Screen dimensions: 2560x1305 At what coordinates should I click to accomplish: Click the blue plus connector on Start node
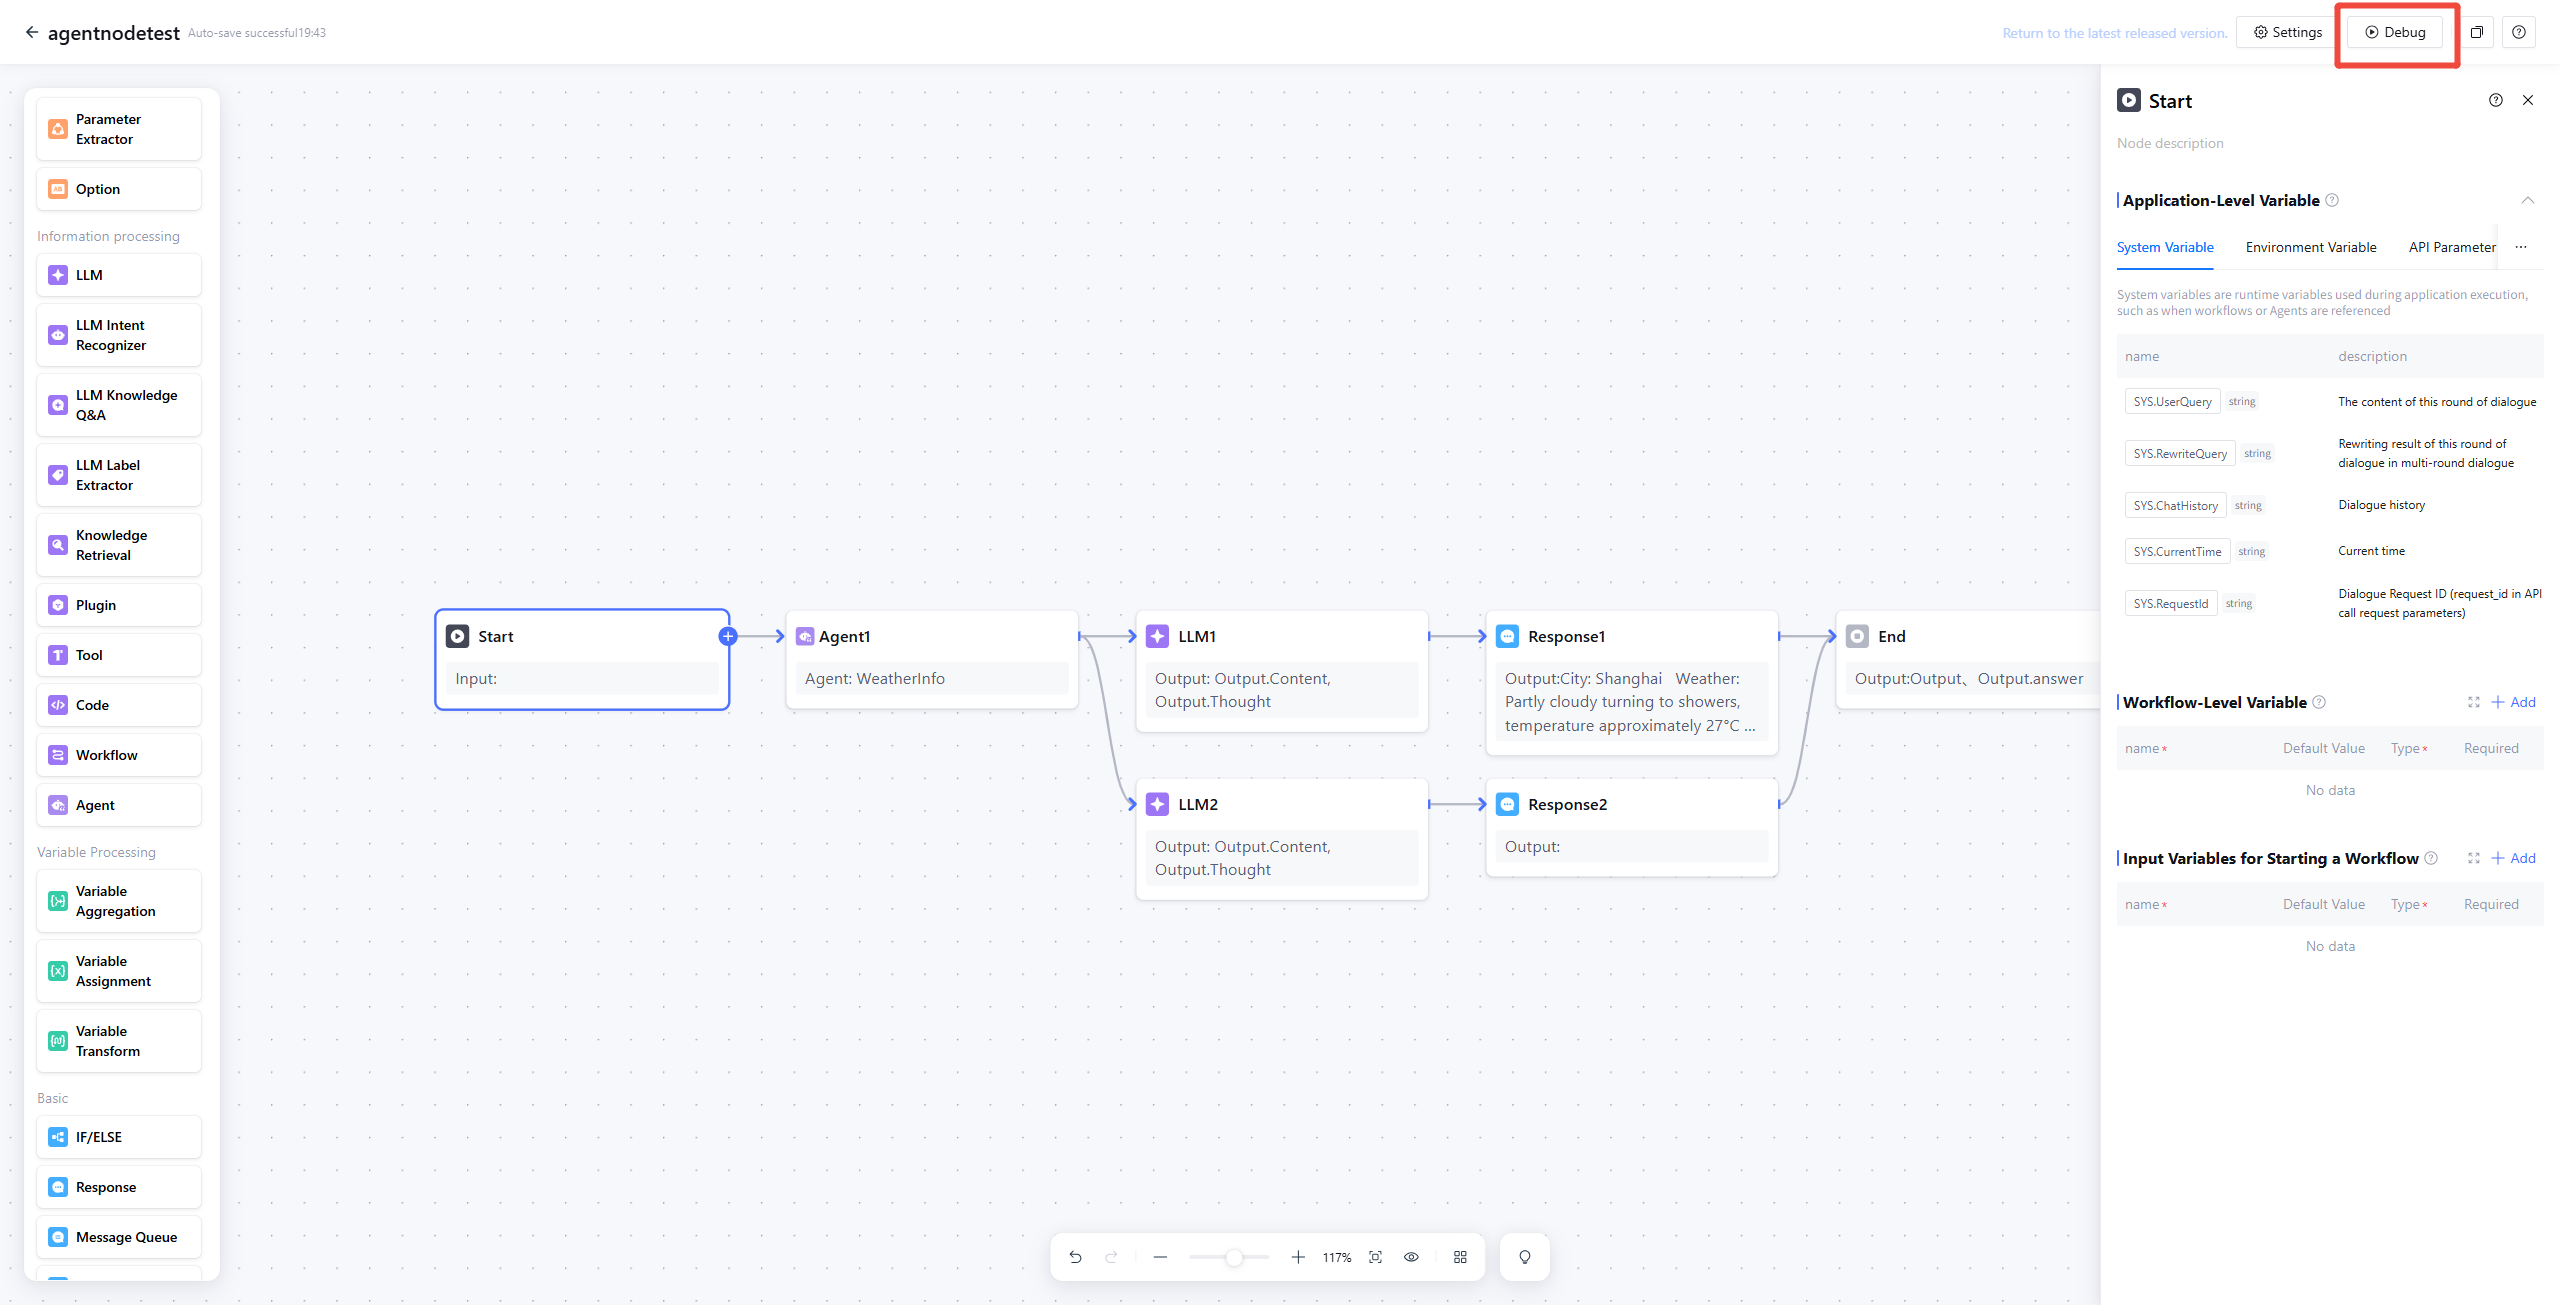click(x=728, y=636)
